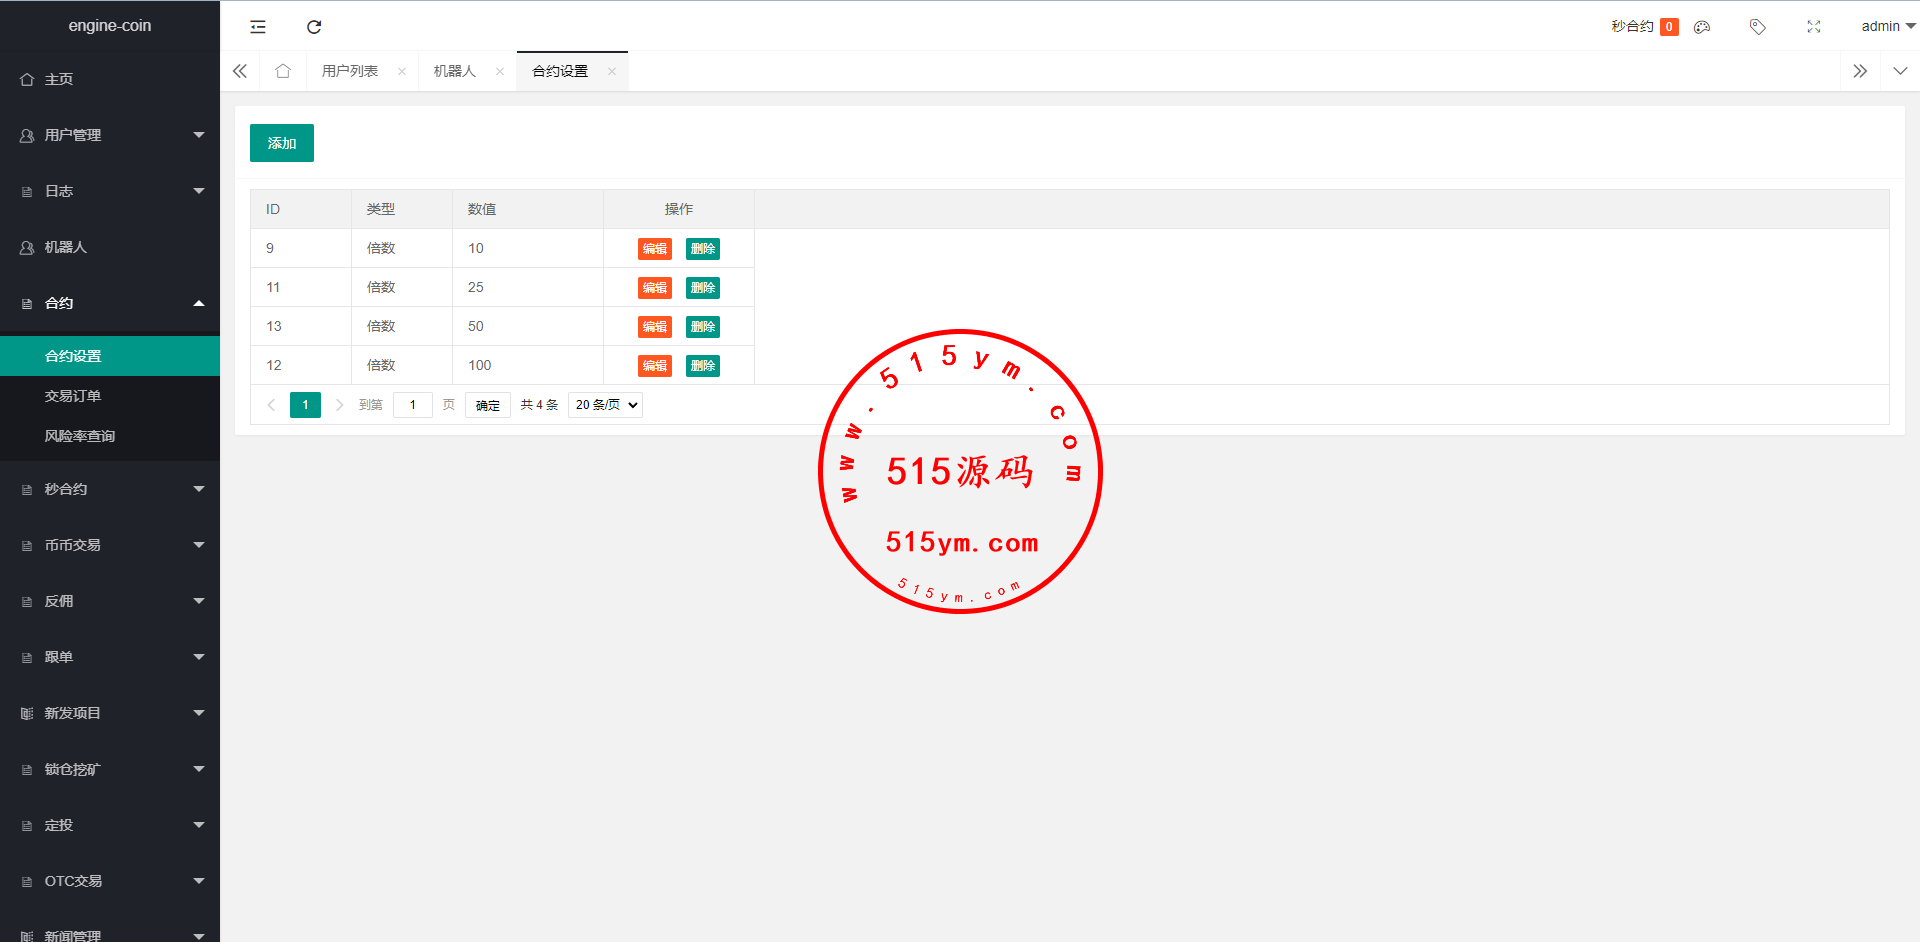Screen dimensions: 1920x942
Task: Open the admin user dropdown
Action: (1887, 27)
